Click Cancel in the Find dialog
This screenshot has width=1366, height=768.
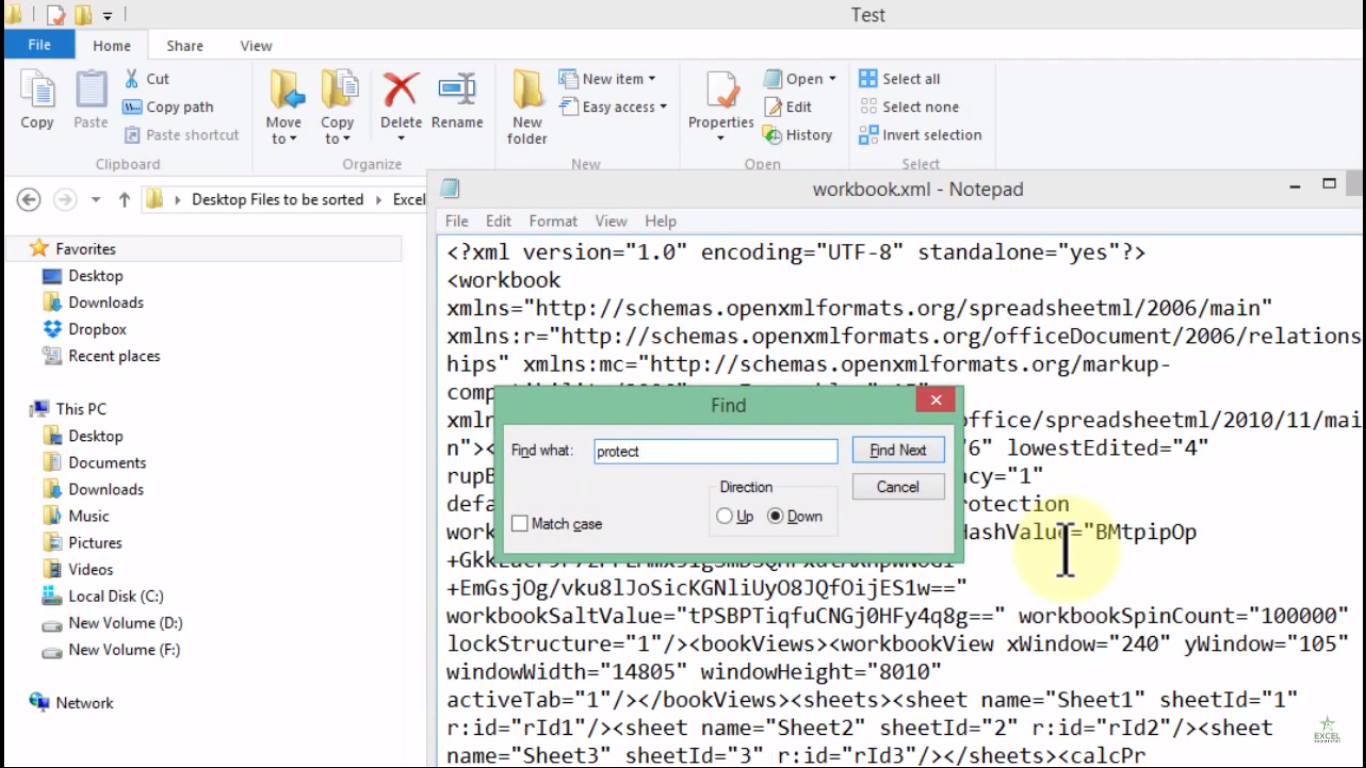898,487
